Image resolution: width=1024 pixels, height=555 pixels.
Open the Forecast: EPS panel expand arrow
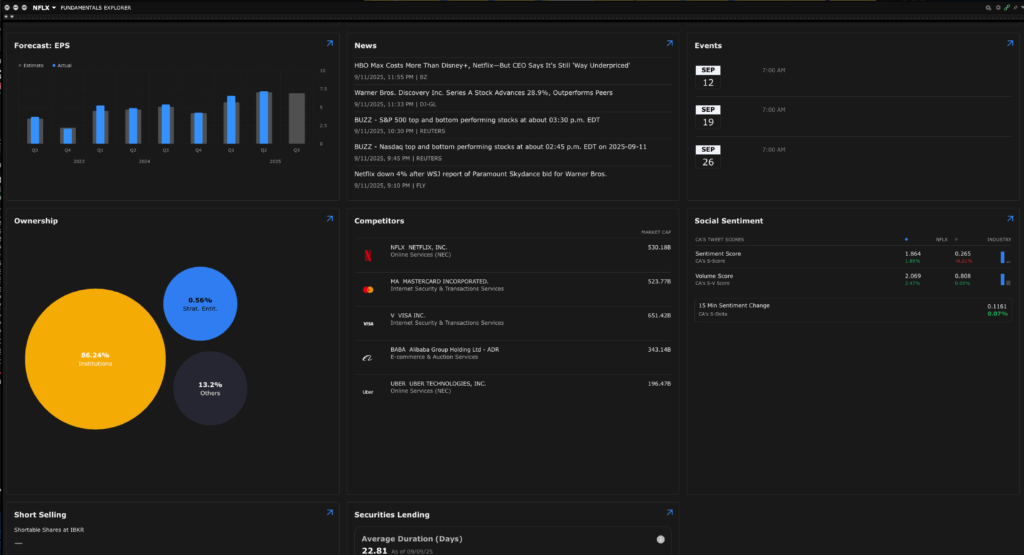click(329, 44)
